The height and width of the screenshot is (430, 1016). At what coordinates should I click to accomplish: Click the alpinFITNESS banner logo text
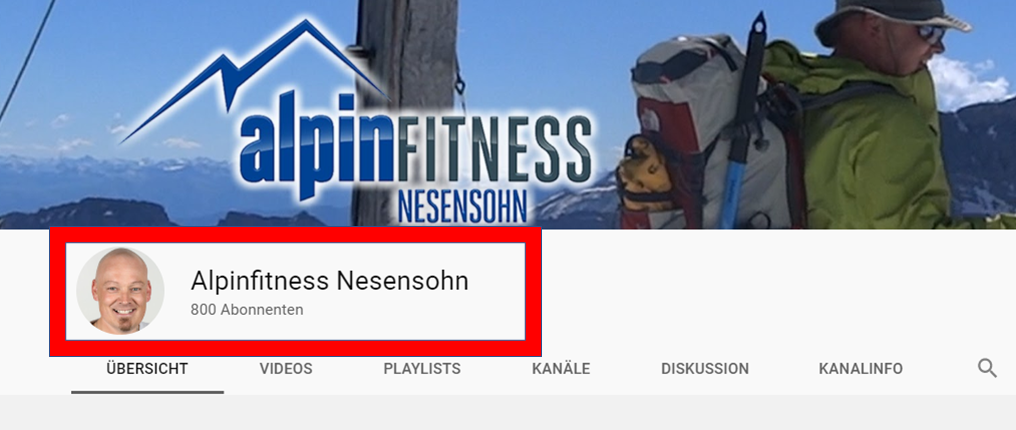point(415,148)
